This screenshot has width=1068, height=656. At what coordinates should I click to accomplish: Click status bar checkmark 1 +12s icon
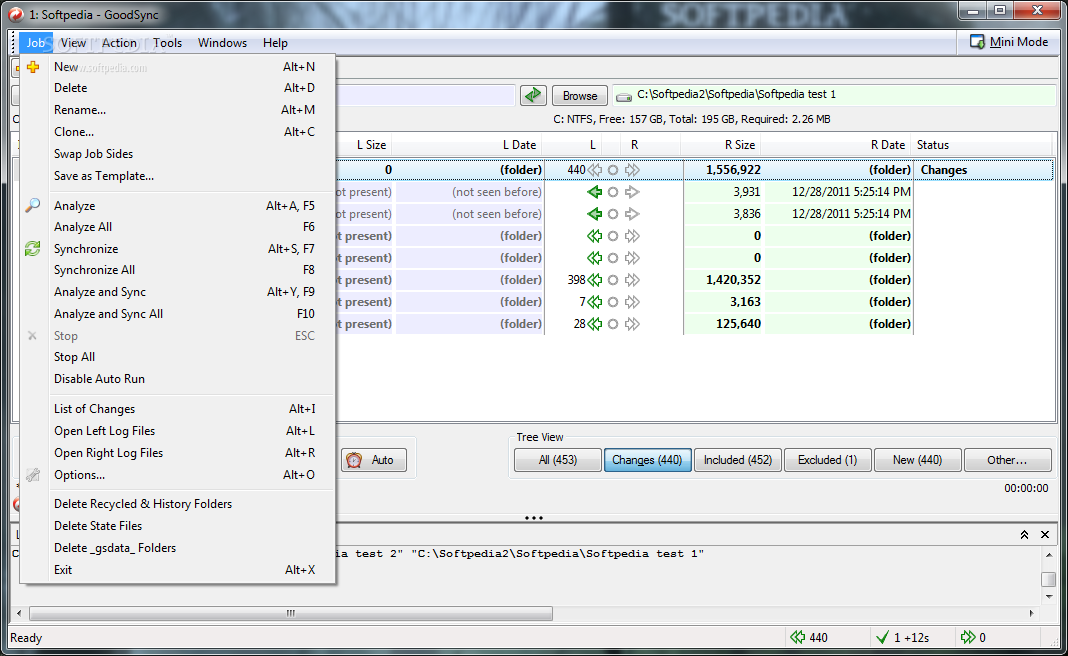(x=882, y=638)
